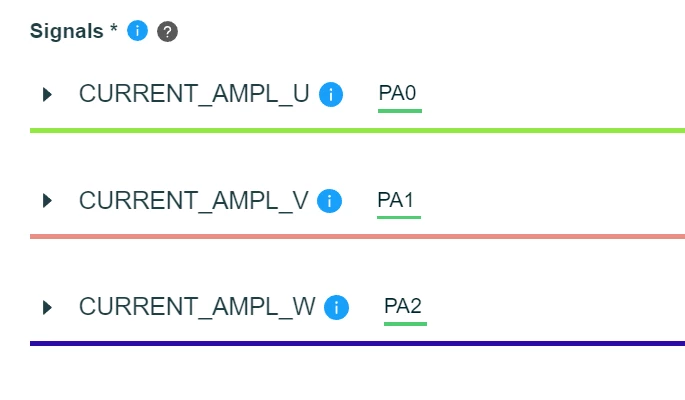Click the light green bar under CURRENT_AMPL_U
The width and height of the screenshot is (685, 400).
point(357,131)
